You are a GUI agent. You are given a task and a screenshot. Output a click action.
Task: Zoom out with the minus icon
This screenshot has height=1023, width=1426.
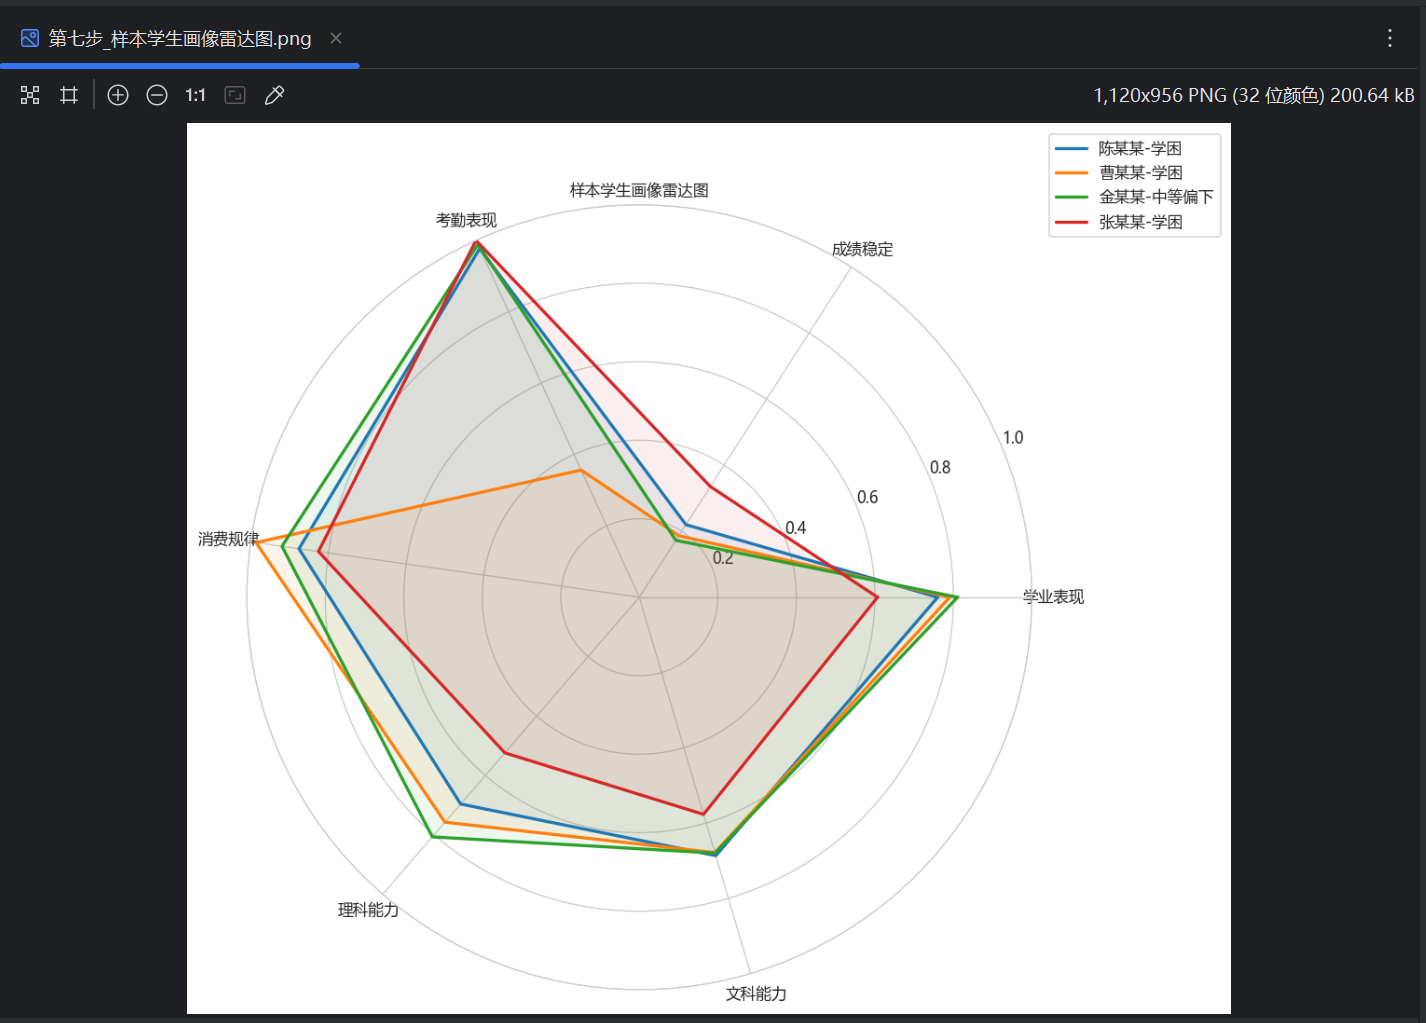[157, 95]
